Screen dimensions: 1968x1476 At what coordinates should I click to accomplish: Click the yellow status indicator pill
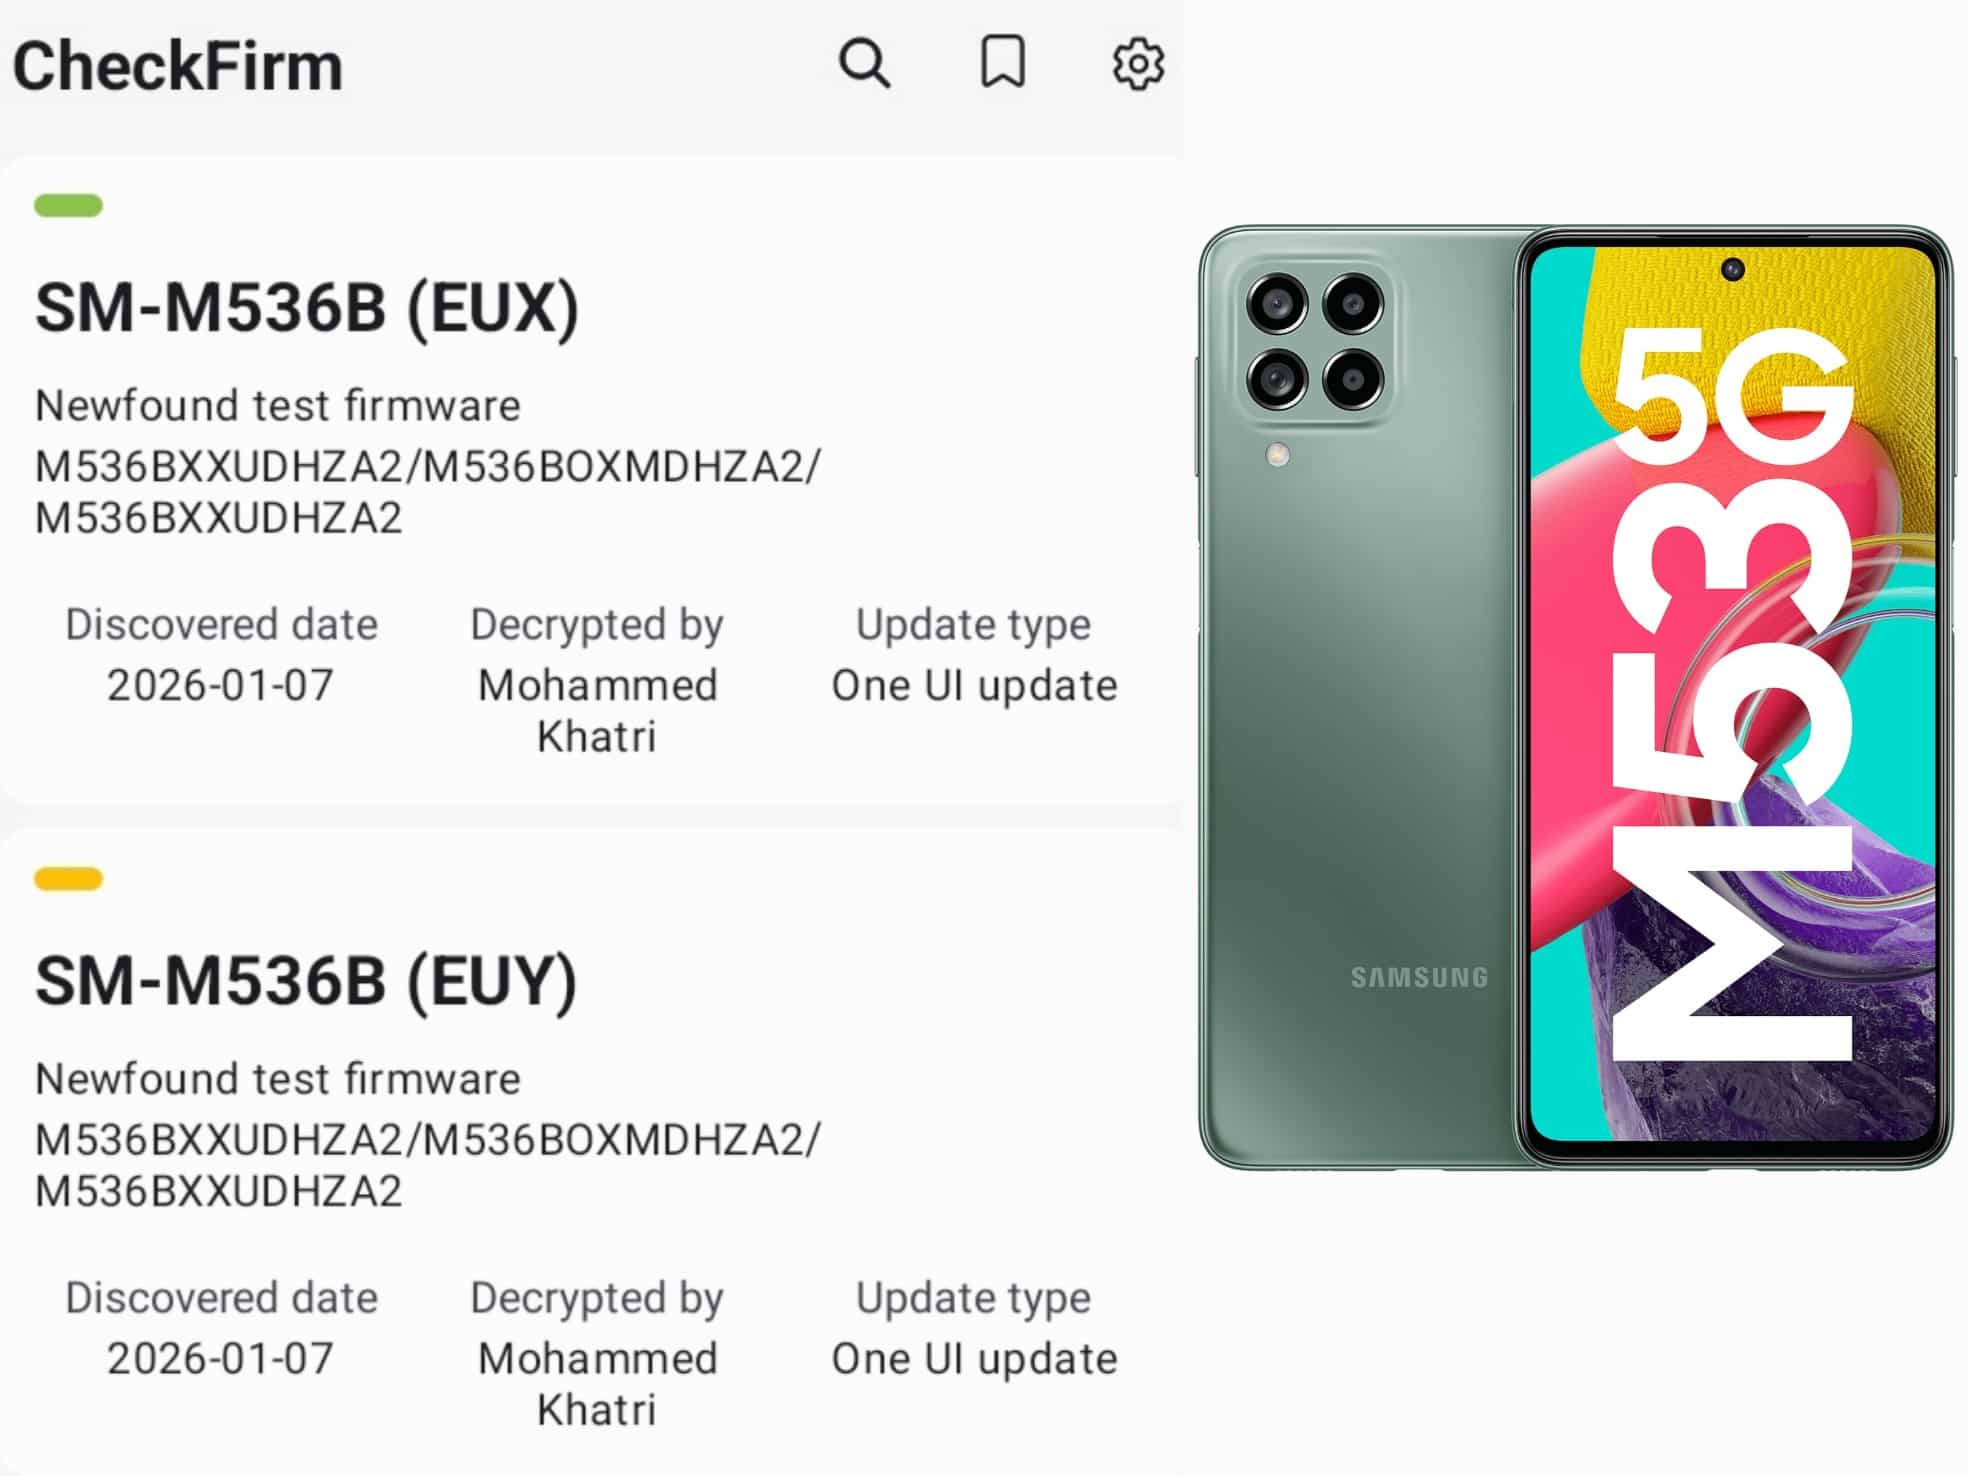pyautogui.click(x=68, y=878)
